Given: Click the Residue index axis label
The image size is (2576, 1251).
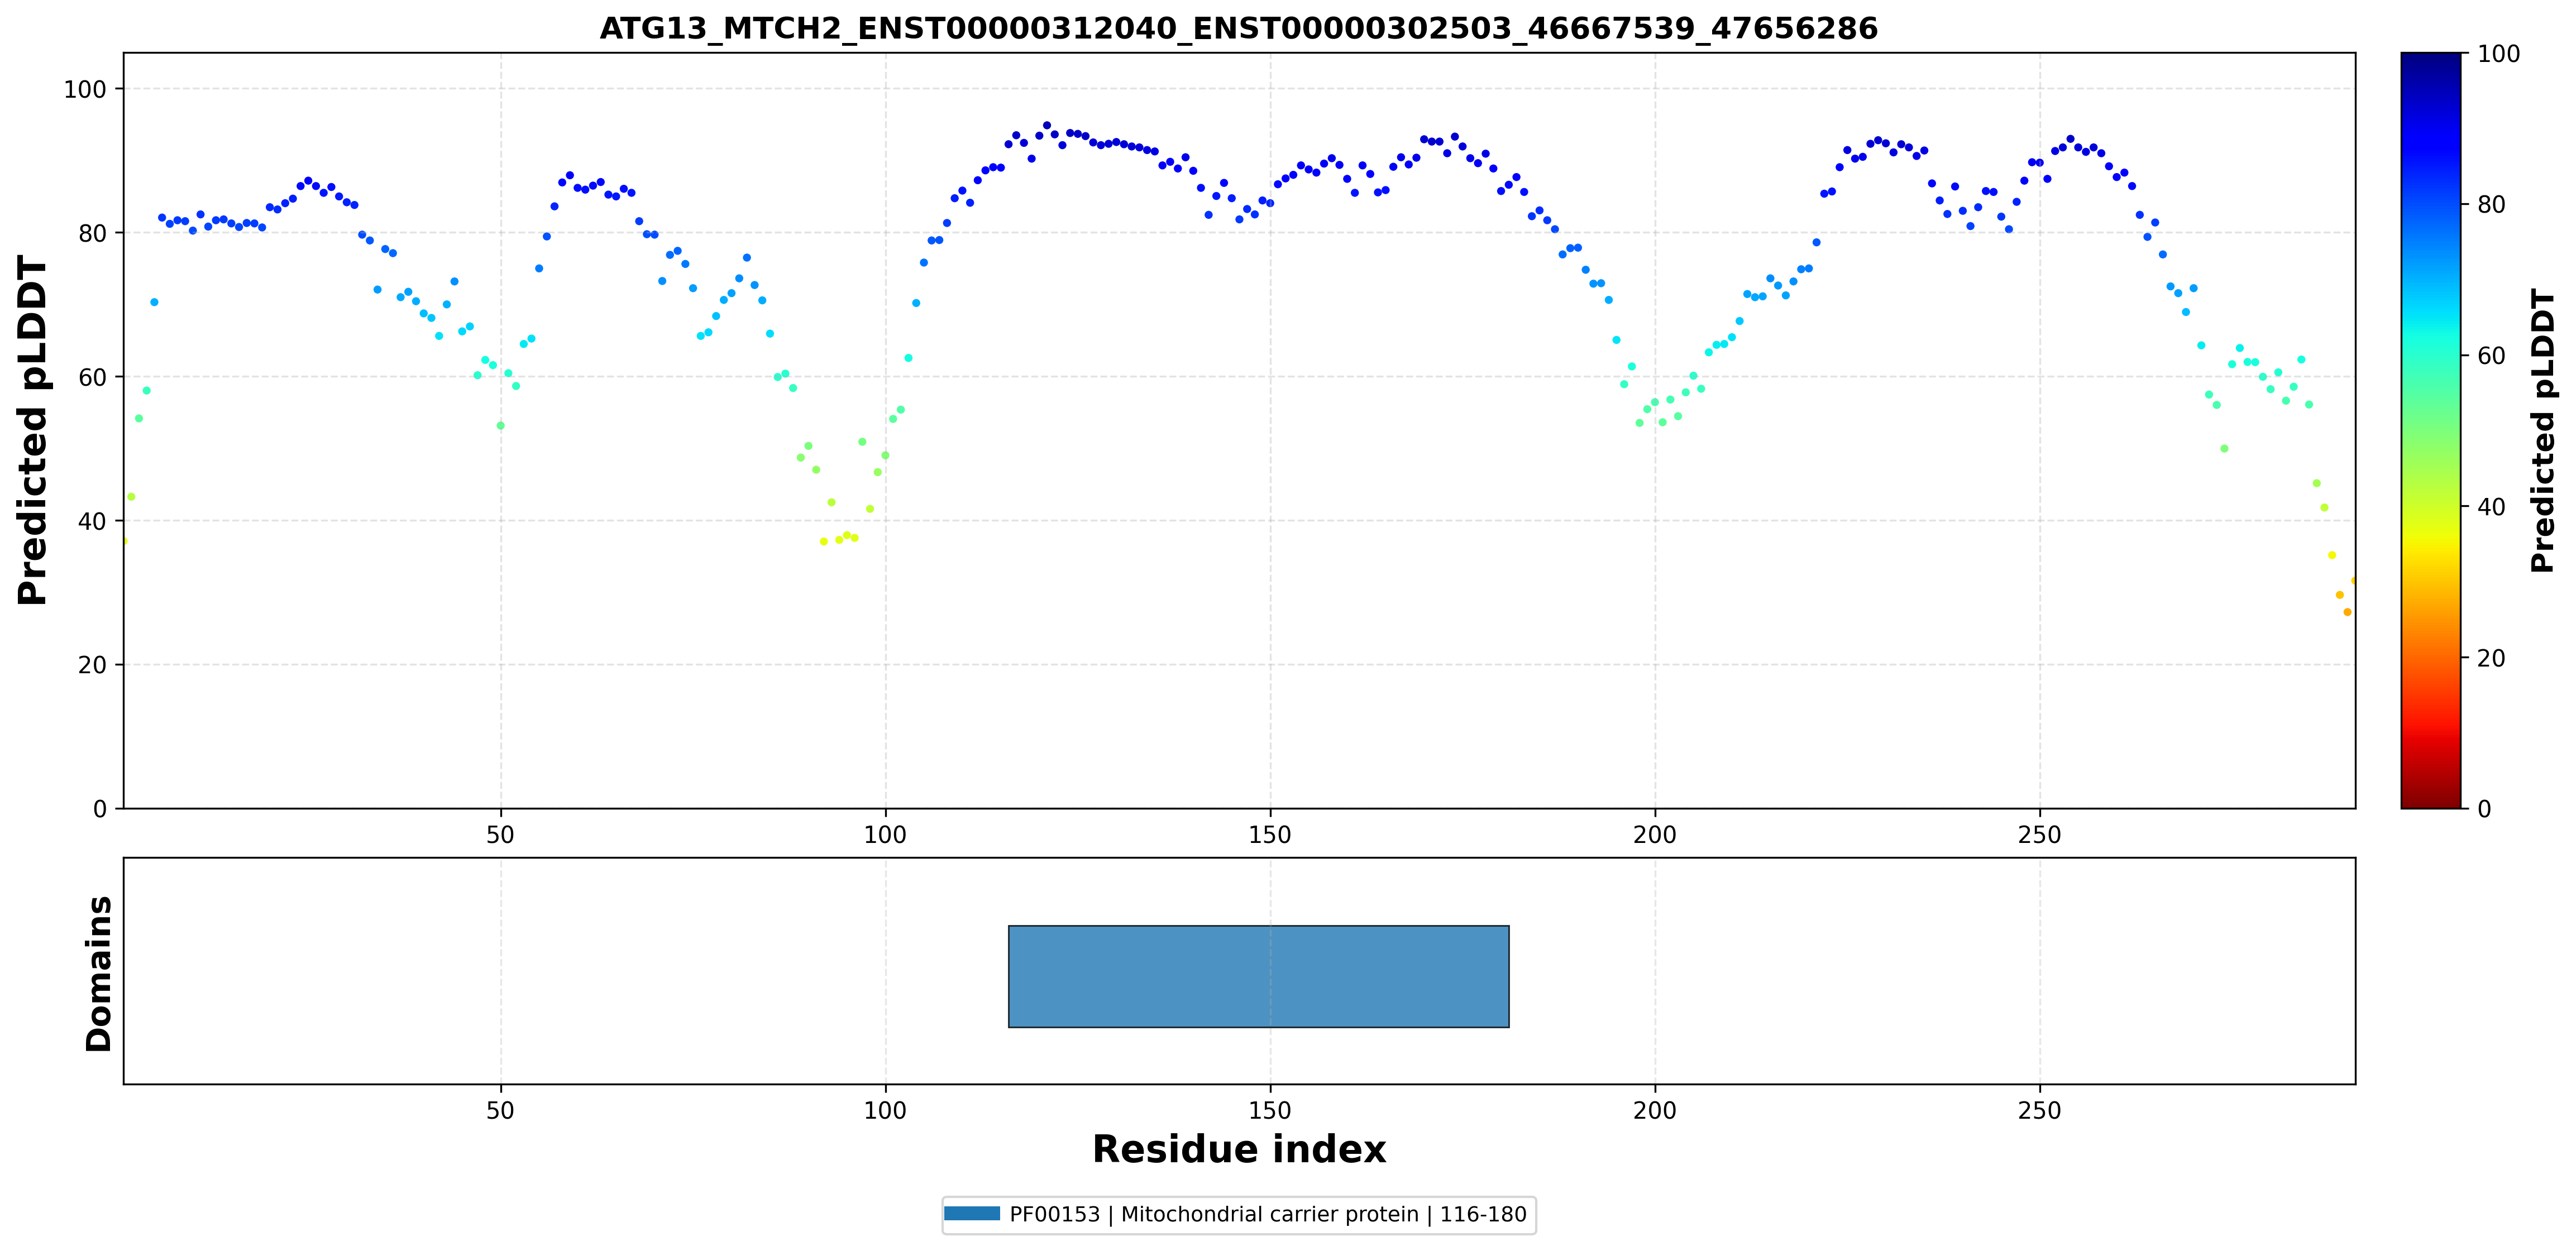Looking at the screenshot, I should pos(1238,1149).
